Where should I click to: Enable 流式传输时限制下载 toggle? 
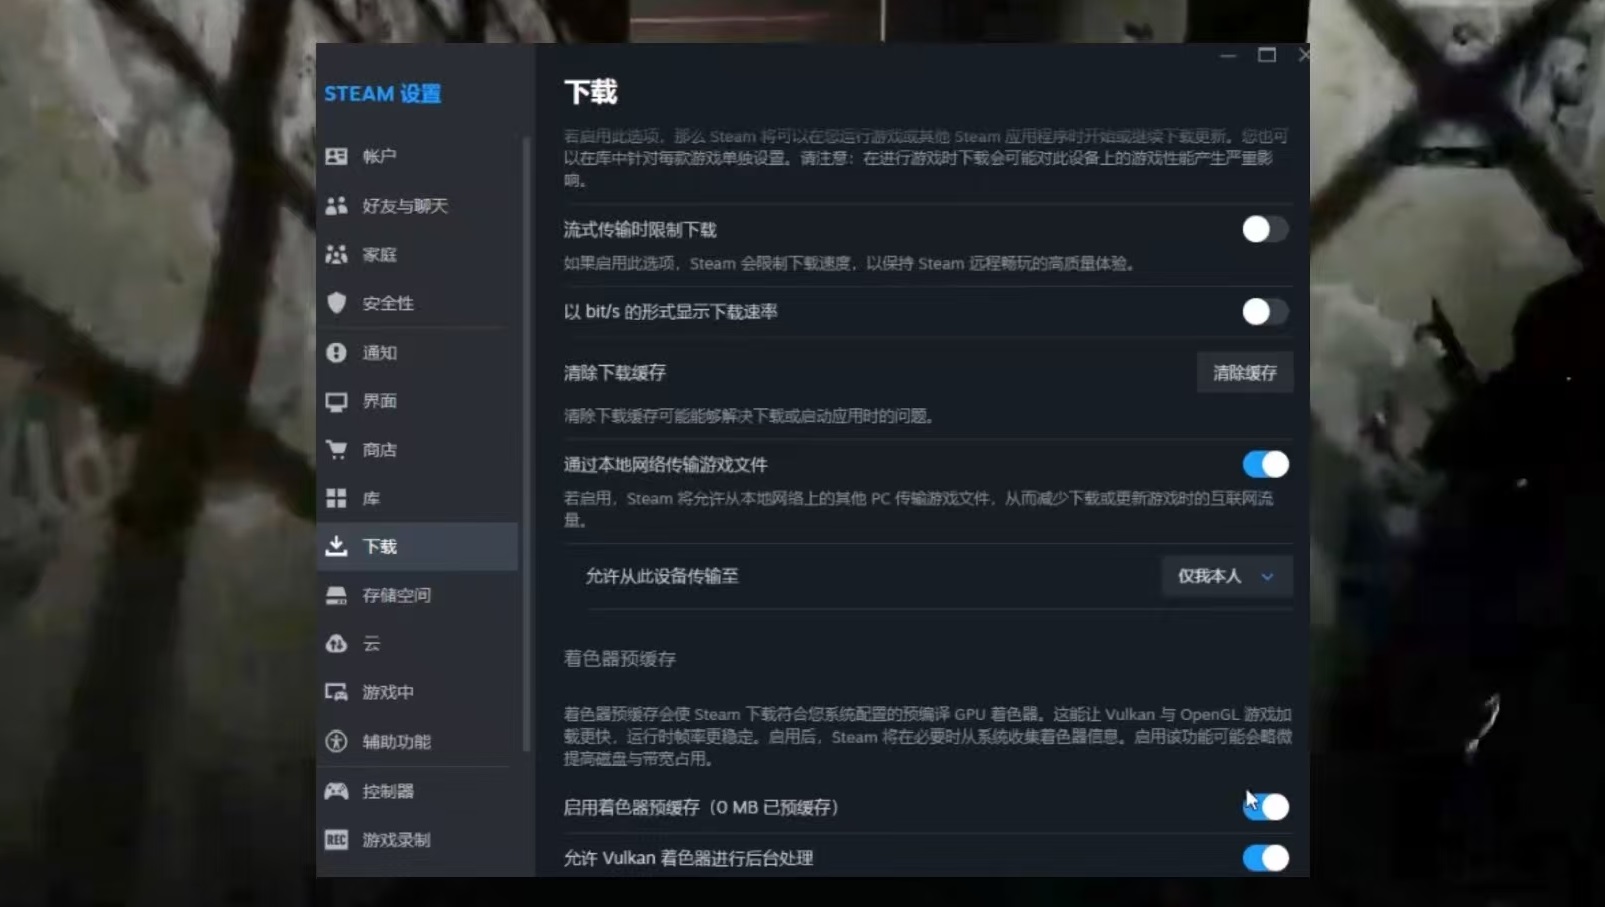[x=1264, y=229]
